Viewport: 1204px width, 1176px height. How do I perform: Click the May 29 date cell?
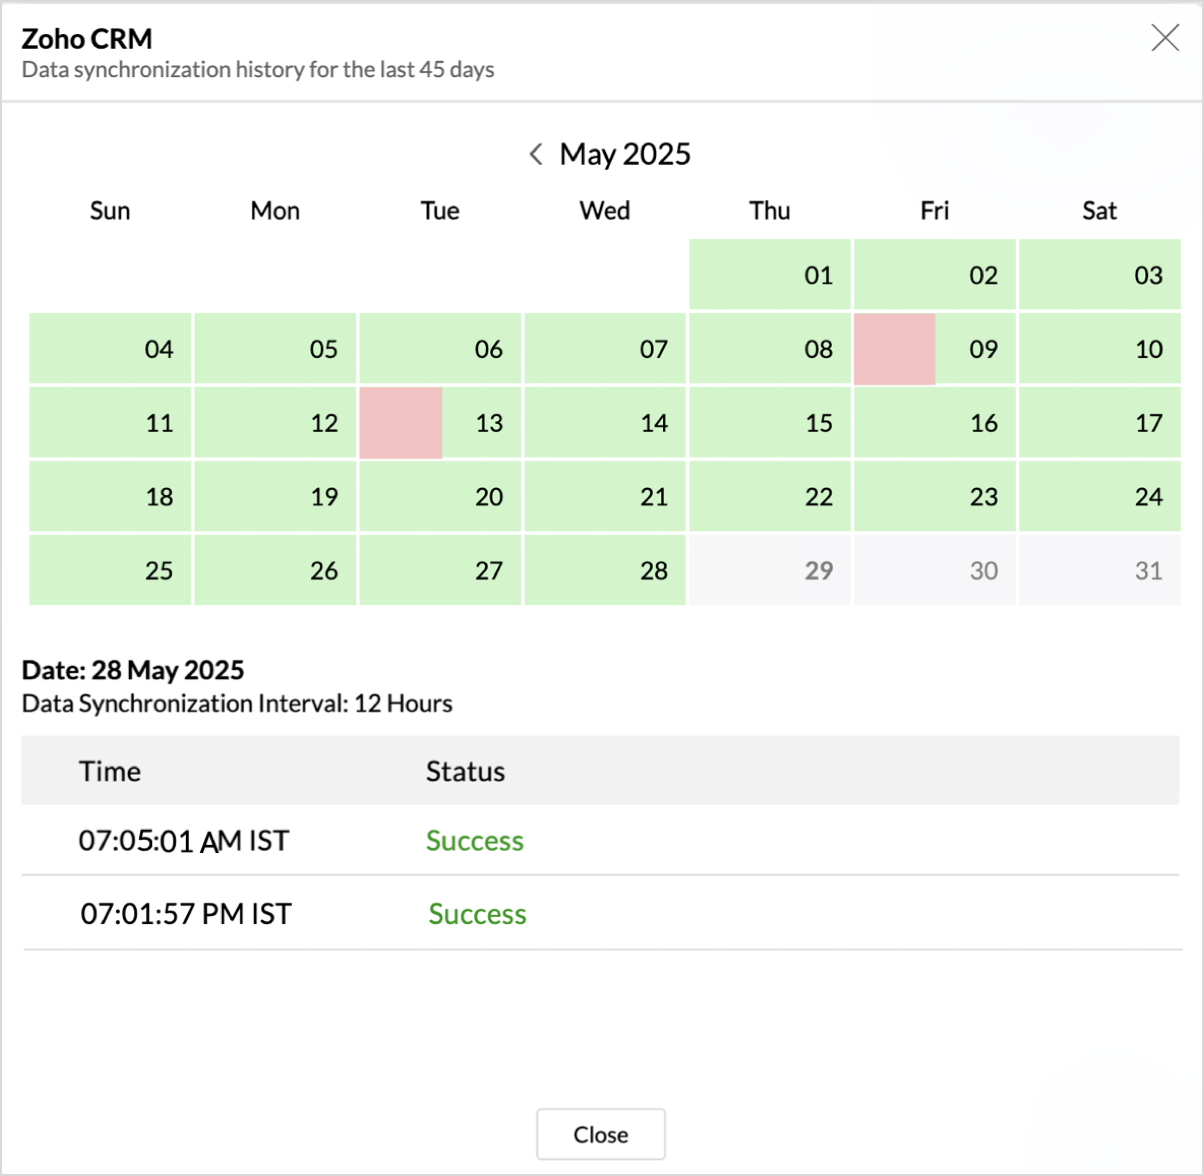click(x=770, y=570)
